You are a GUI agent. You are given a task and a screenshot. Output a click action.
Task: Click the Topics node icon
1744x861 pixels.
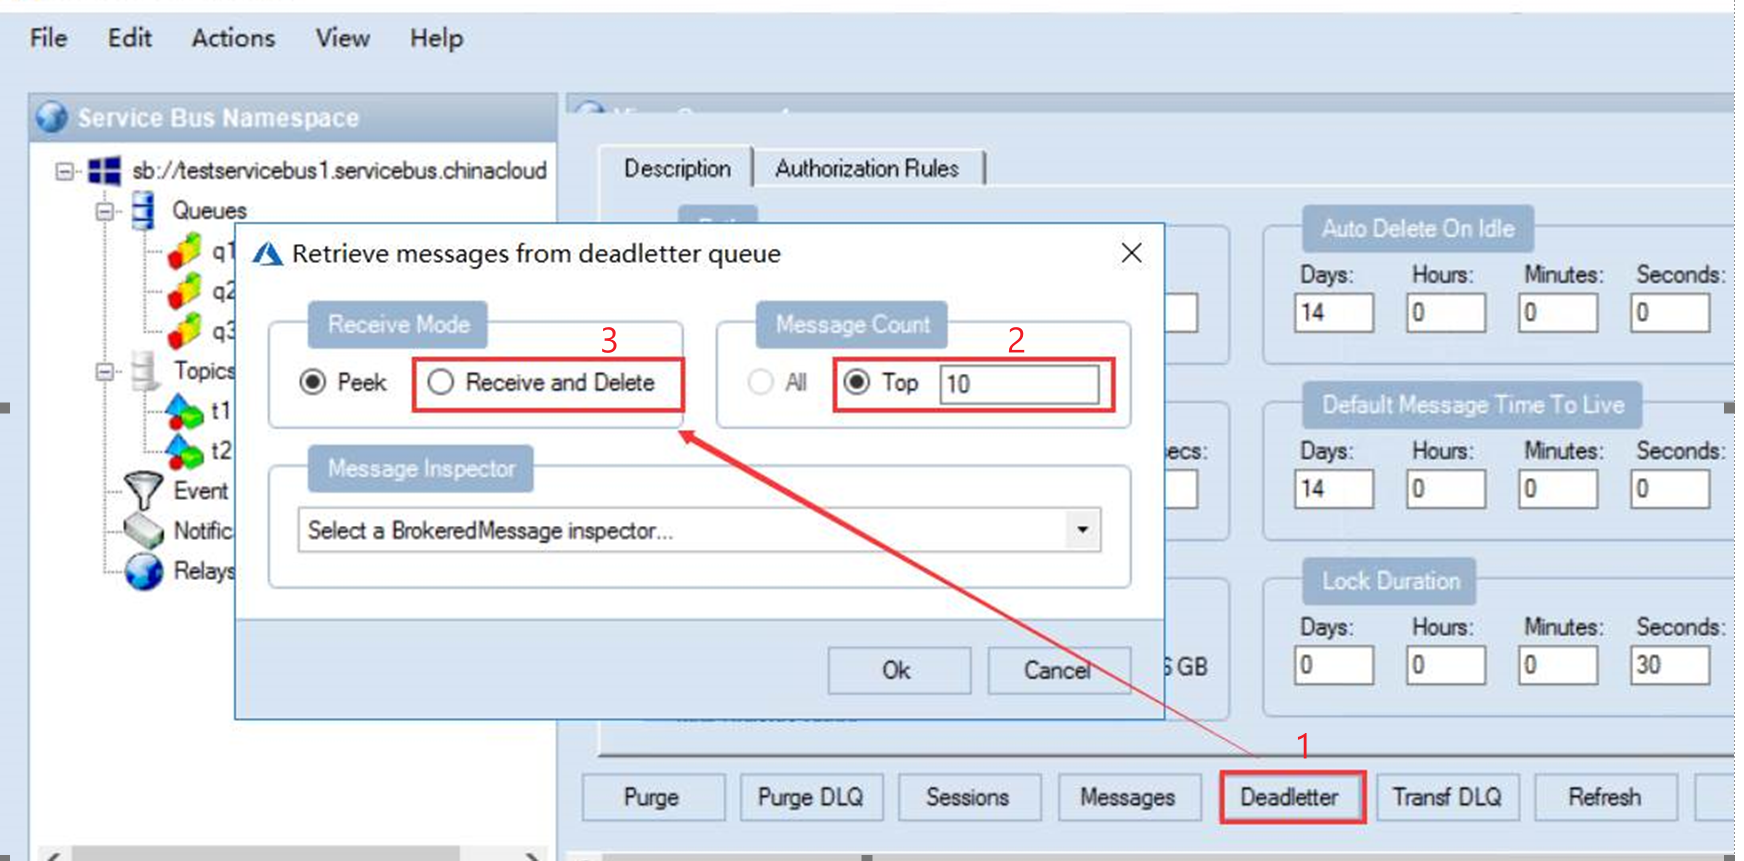click(x=144, y=371)
